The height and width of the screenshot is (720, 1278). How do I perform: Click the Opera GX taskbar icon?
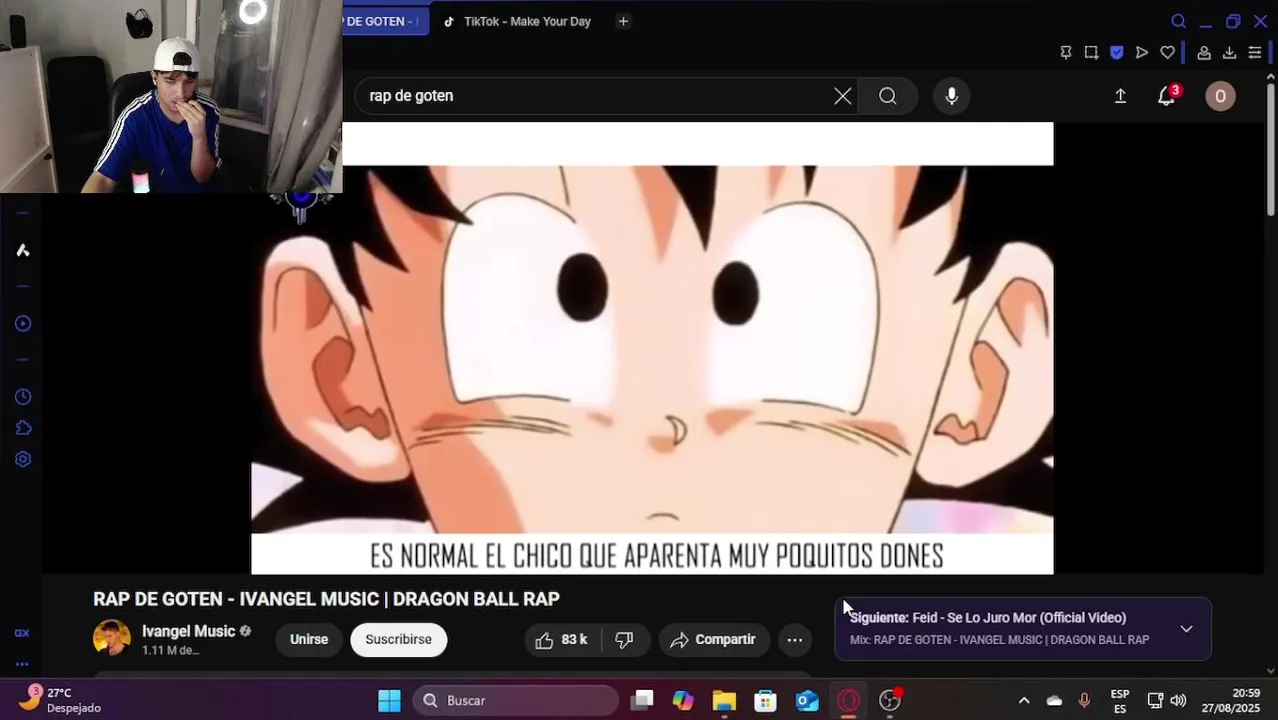click(x=848, y=700)
